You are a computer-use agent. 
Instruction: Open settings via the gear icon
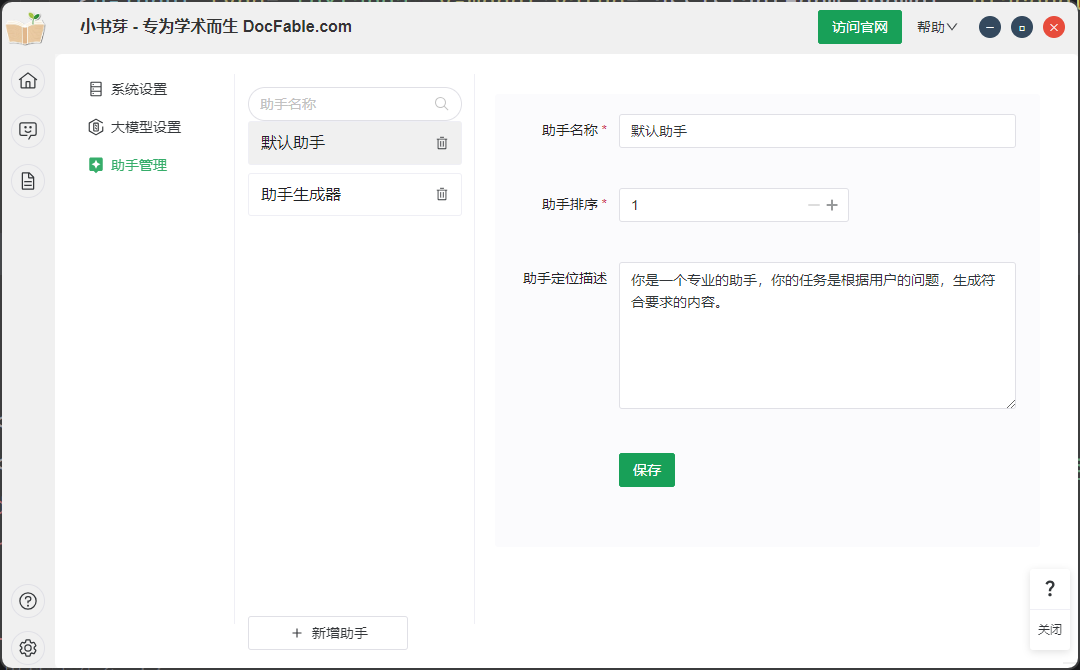[x=28, y=647]
